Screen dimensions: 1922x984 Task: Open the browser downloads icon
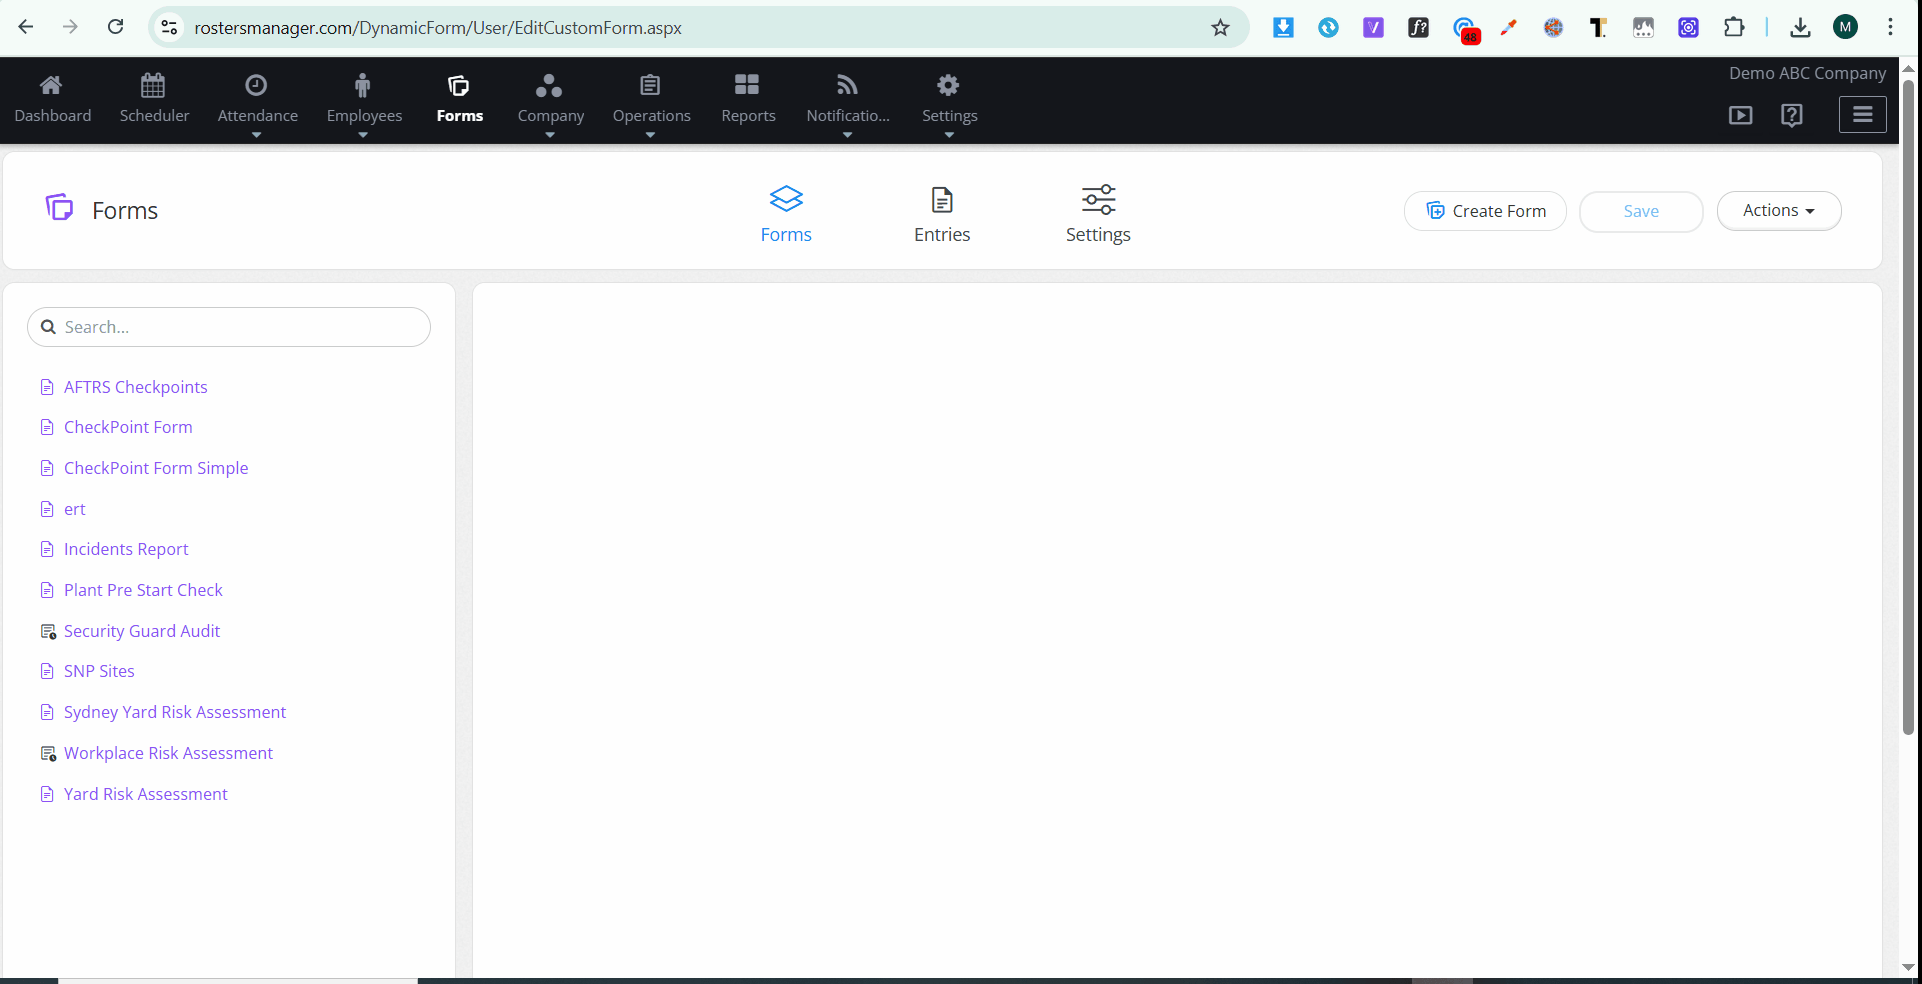click(x=1800, y=28)
